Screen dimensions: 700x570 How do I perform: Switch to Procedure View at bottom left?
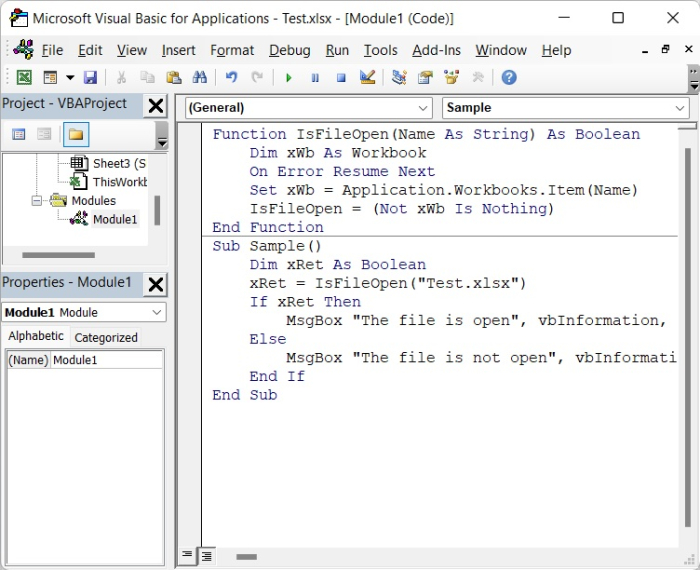pyautogui.click(x=187, y=555)
